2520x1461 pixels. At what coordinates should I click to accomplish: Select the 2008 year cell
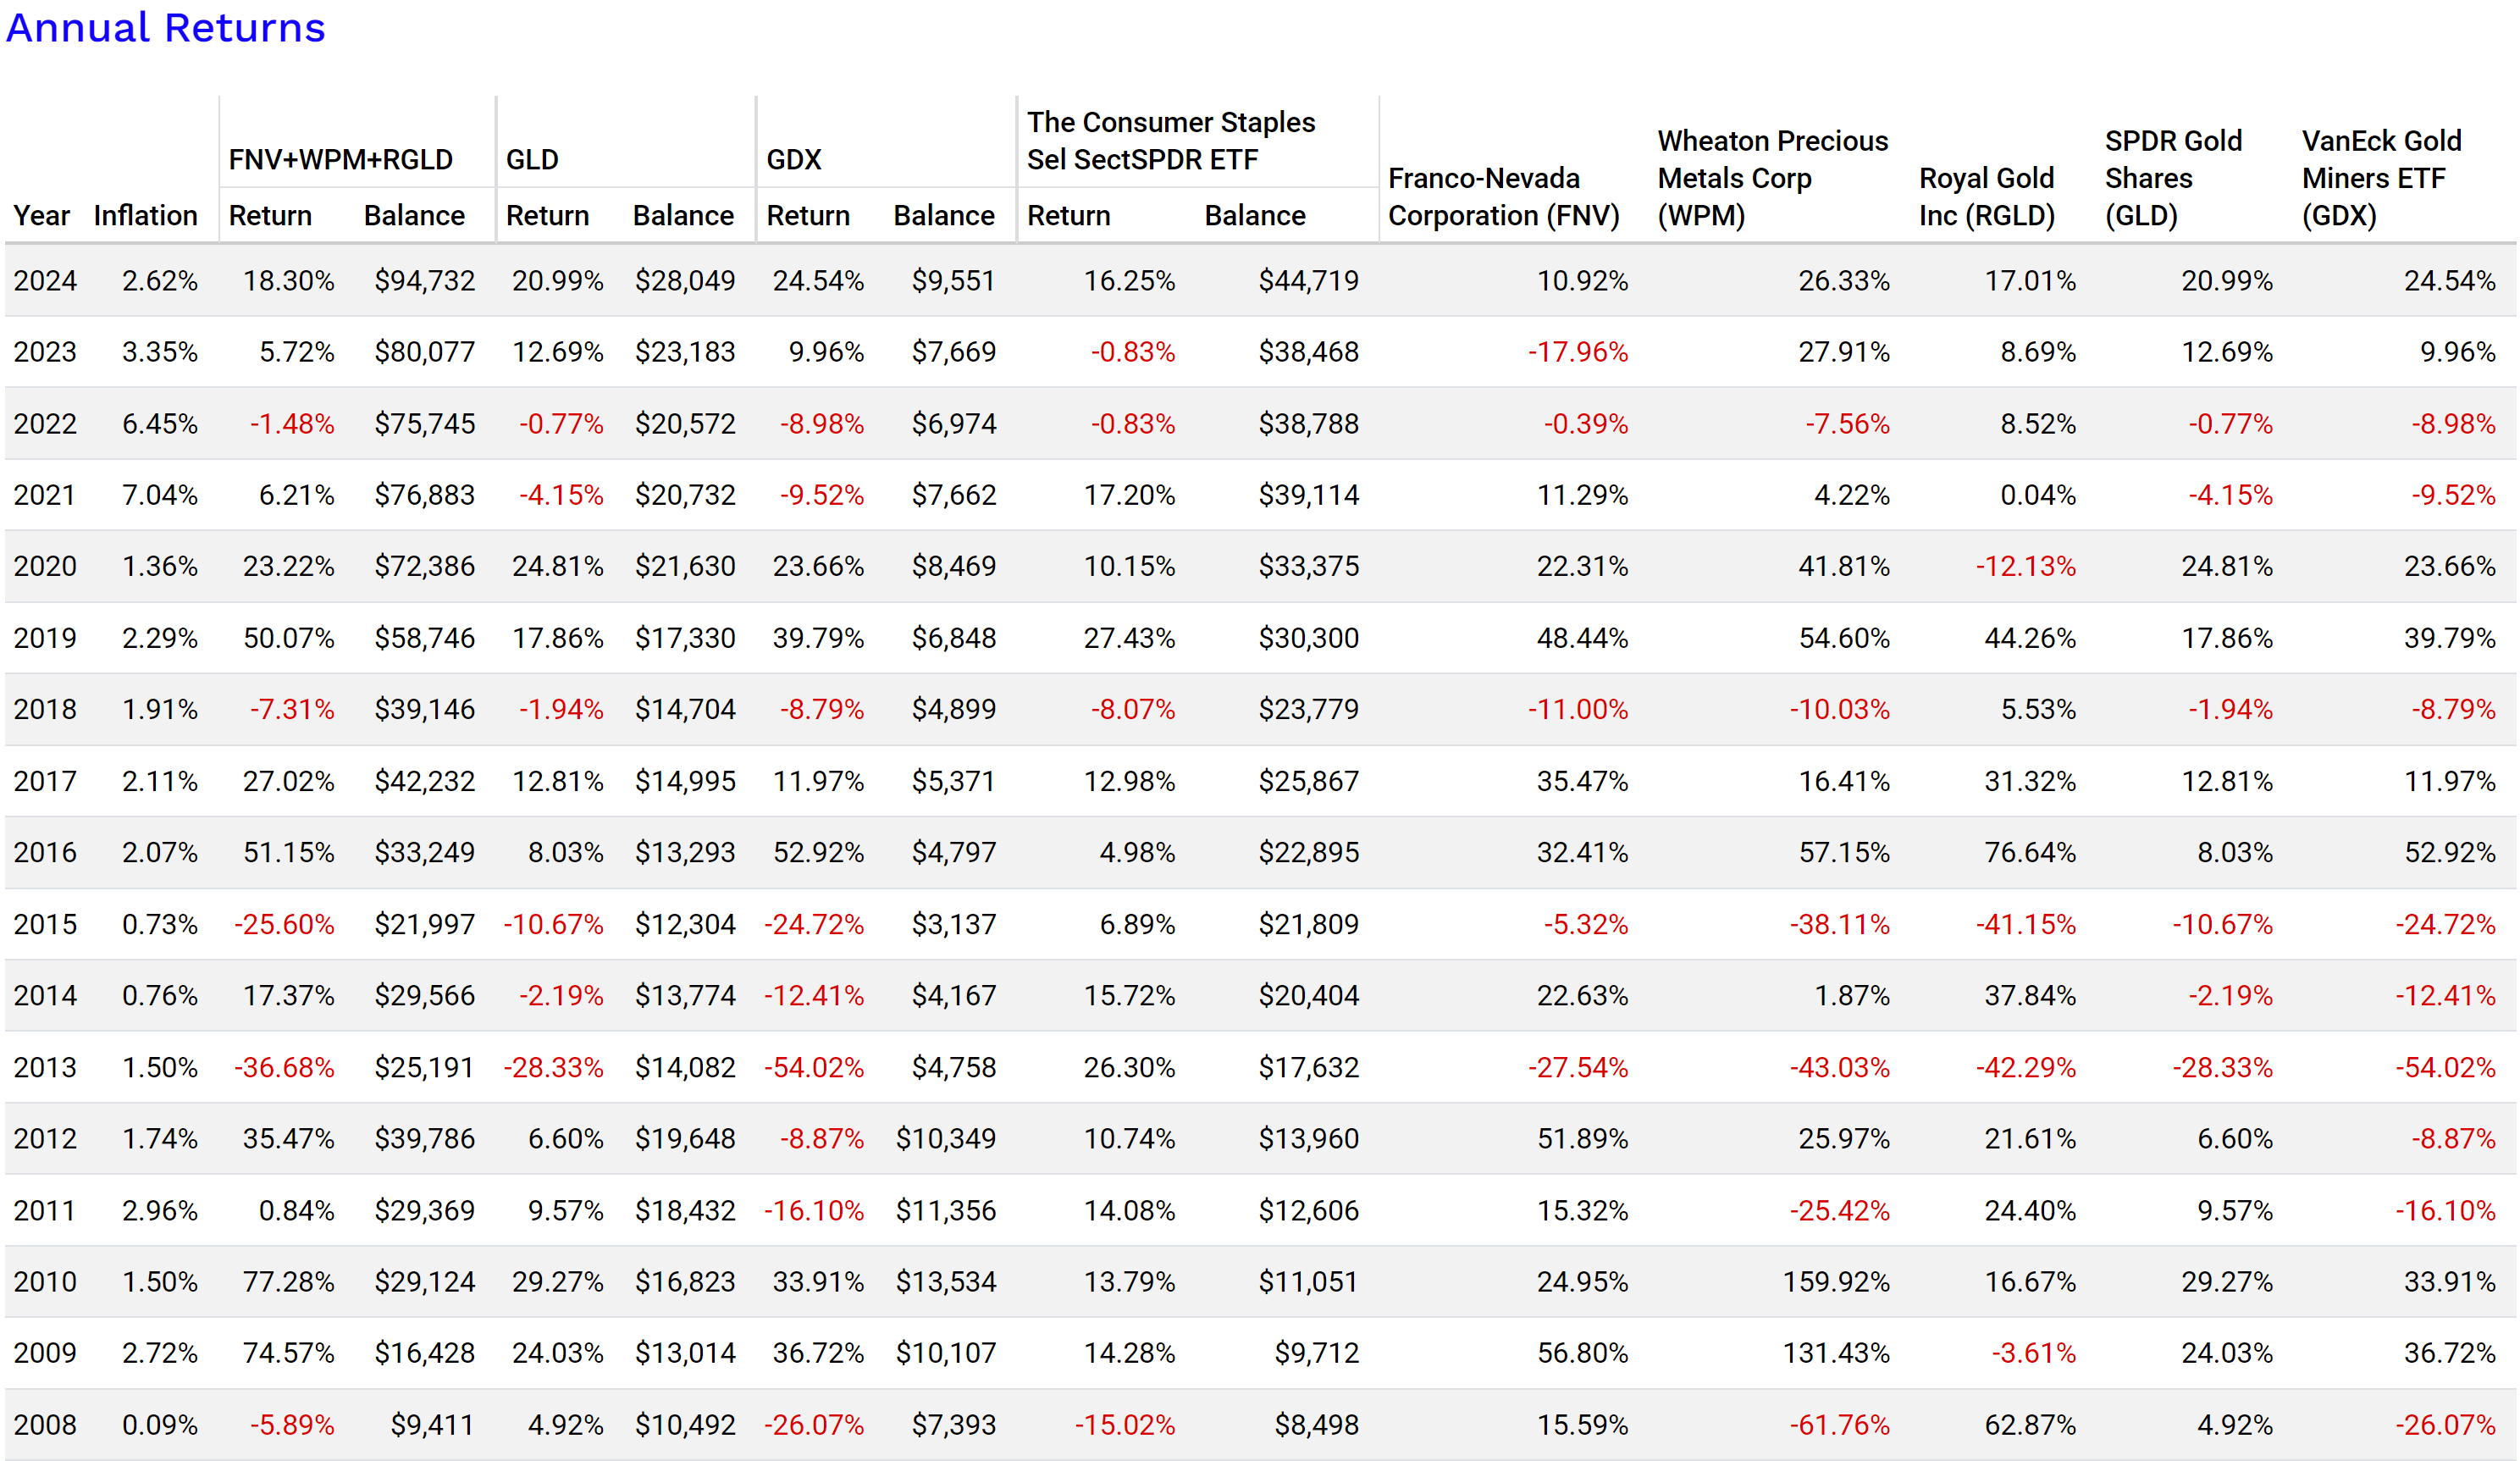coord(45,1424)
